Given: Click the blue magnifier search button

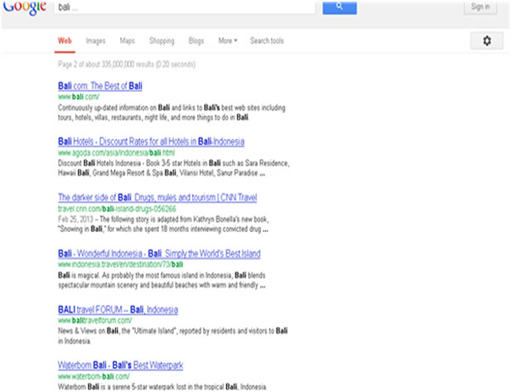Looking at the screenshot, I should click(x=339, y=7).
